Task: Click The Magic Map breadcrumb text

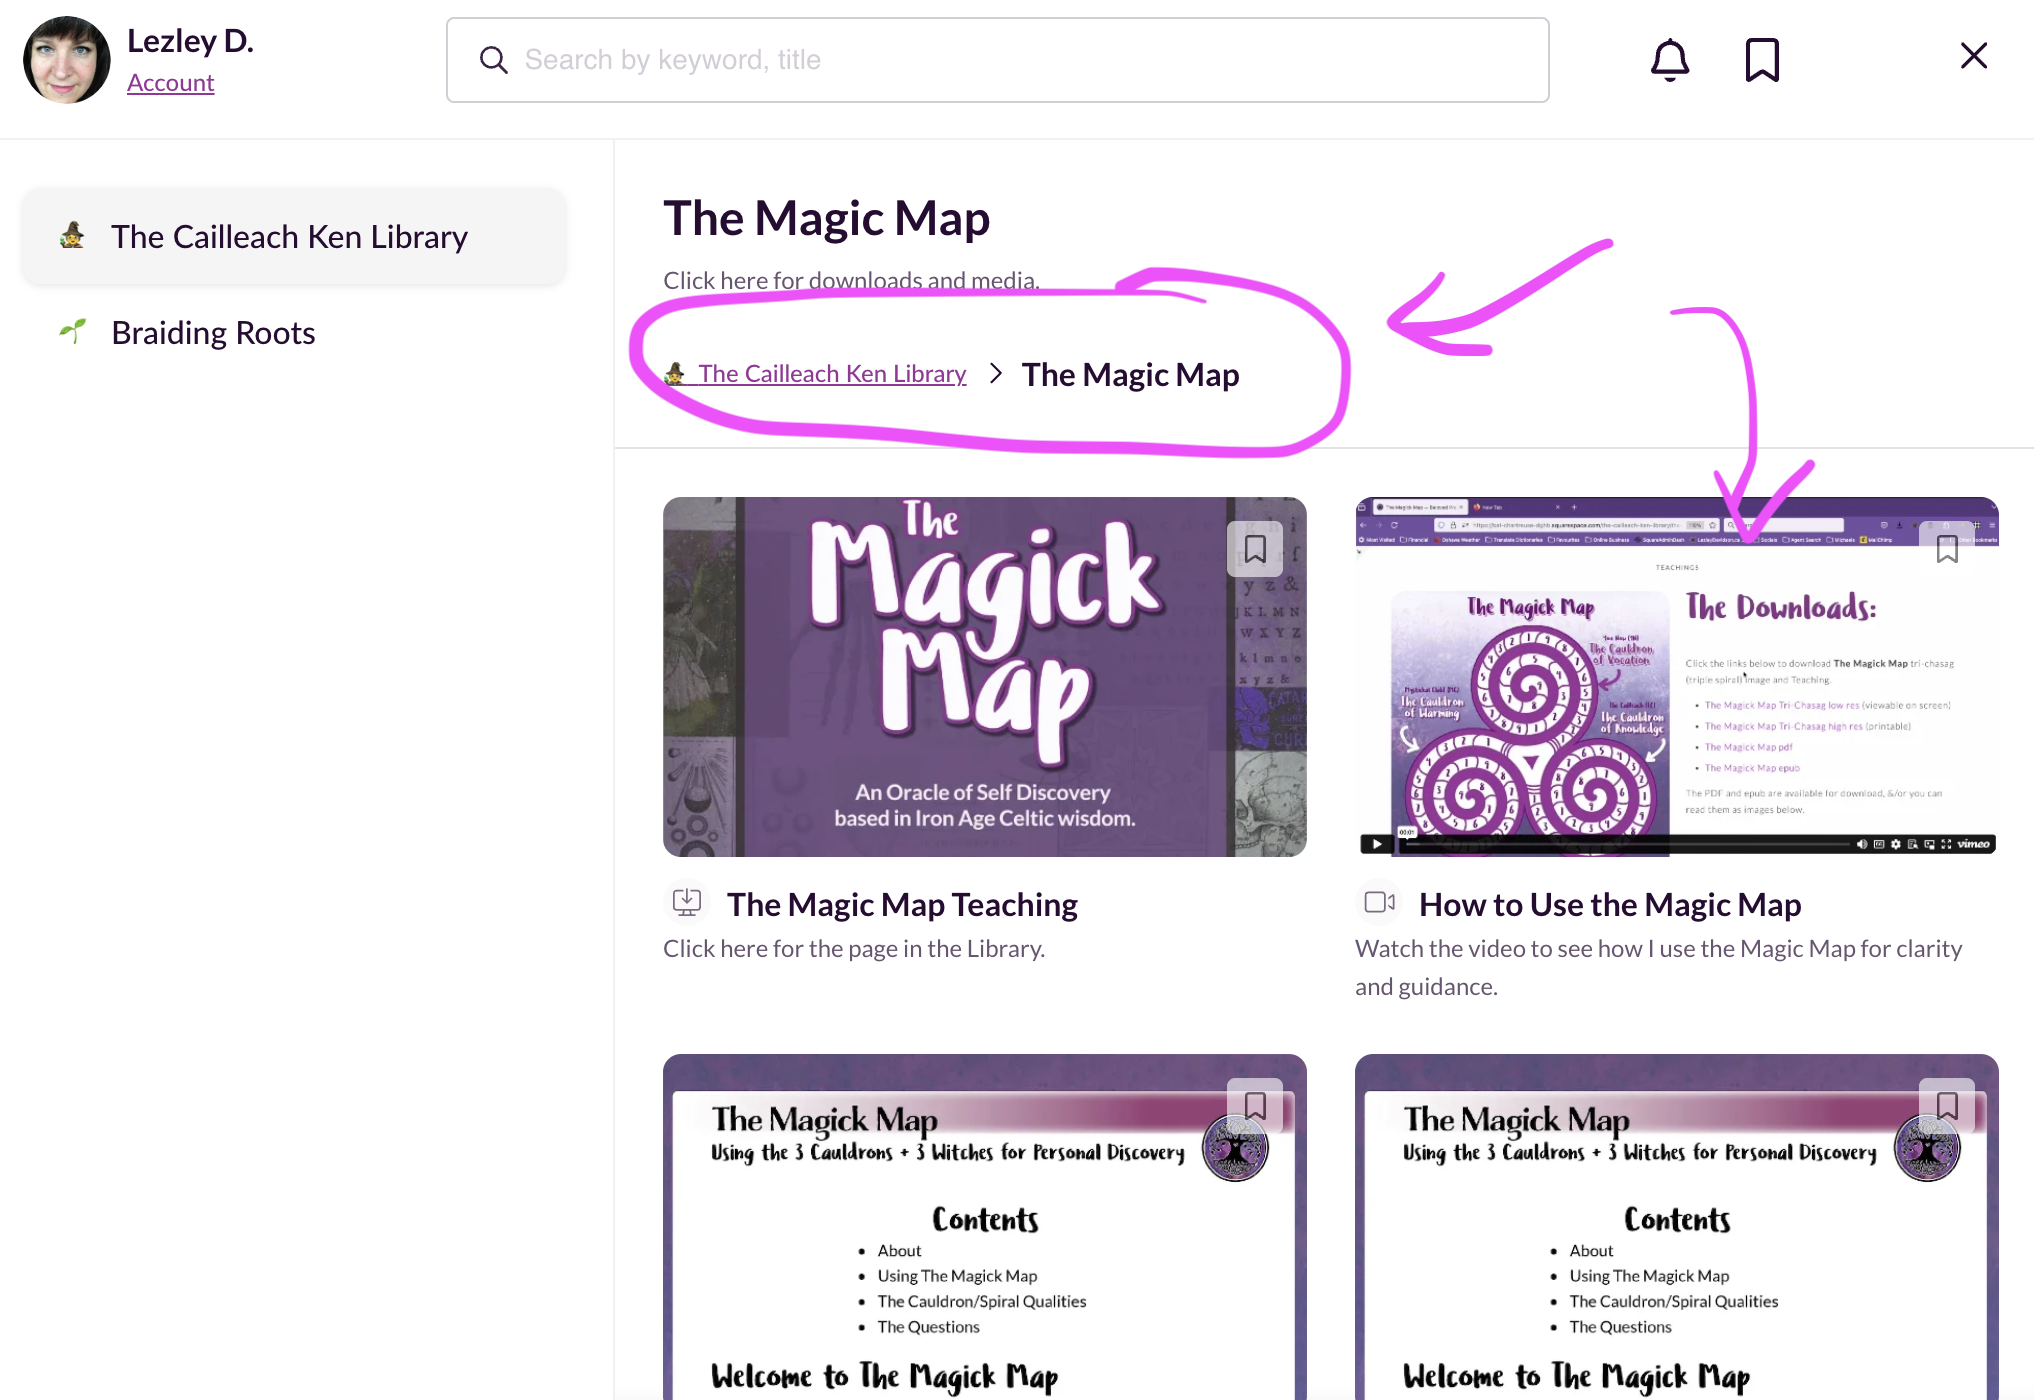Action: tap(1130, 375)
